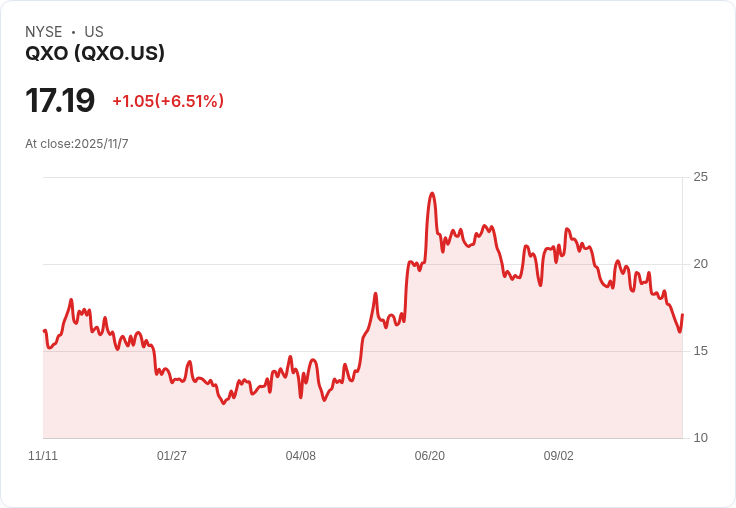
Task: Click the 10 value on the price axis
Action: click(x=700, y=438)
